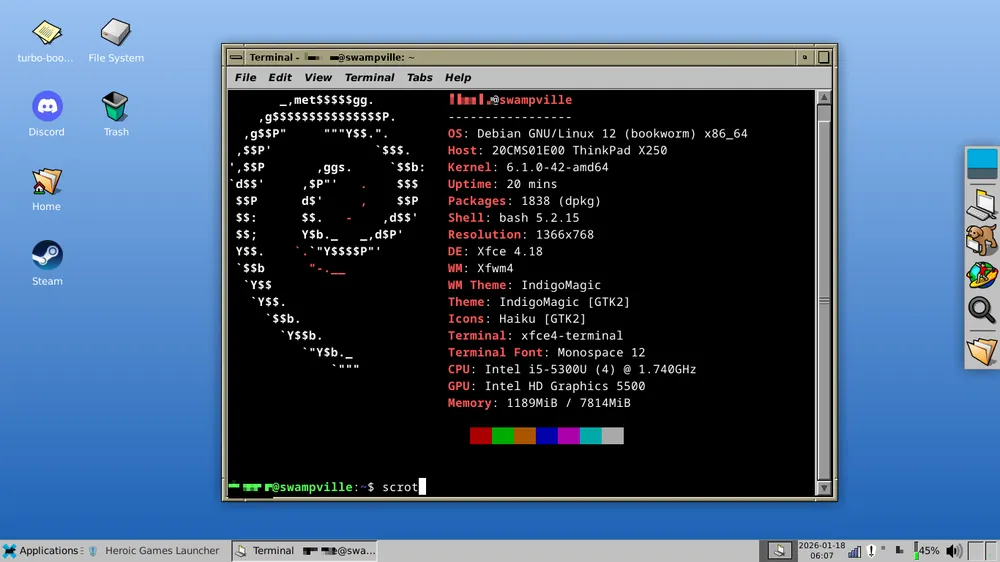This screenshot has height=562, width=1000.
Task: Click the terminal emulator icon in dock
Action: click(982, 203)
